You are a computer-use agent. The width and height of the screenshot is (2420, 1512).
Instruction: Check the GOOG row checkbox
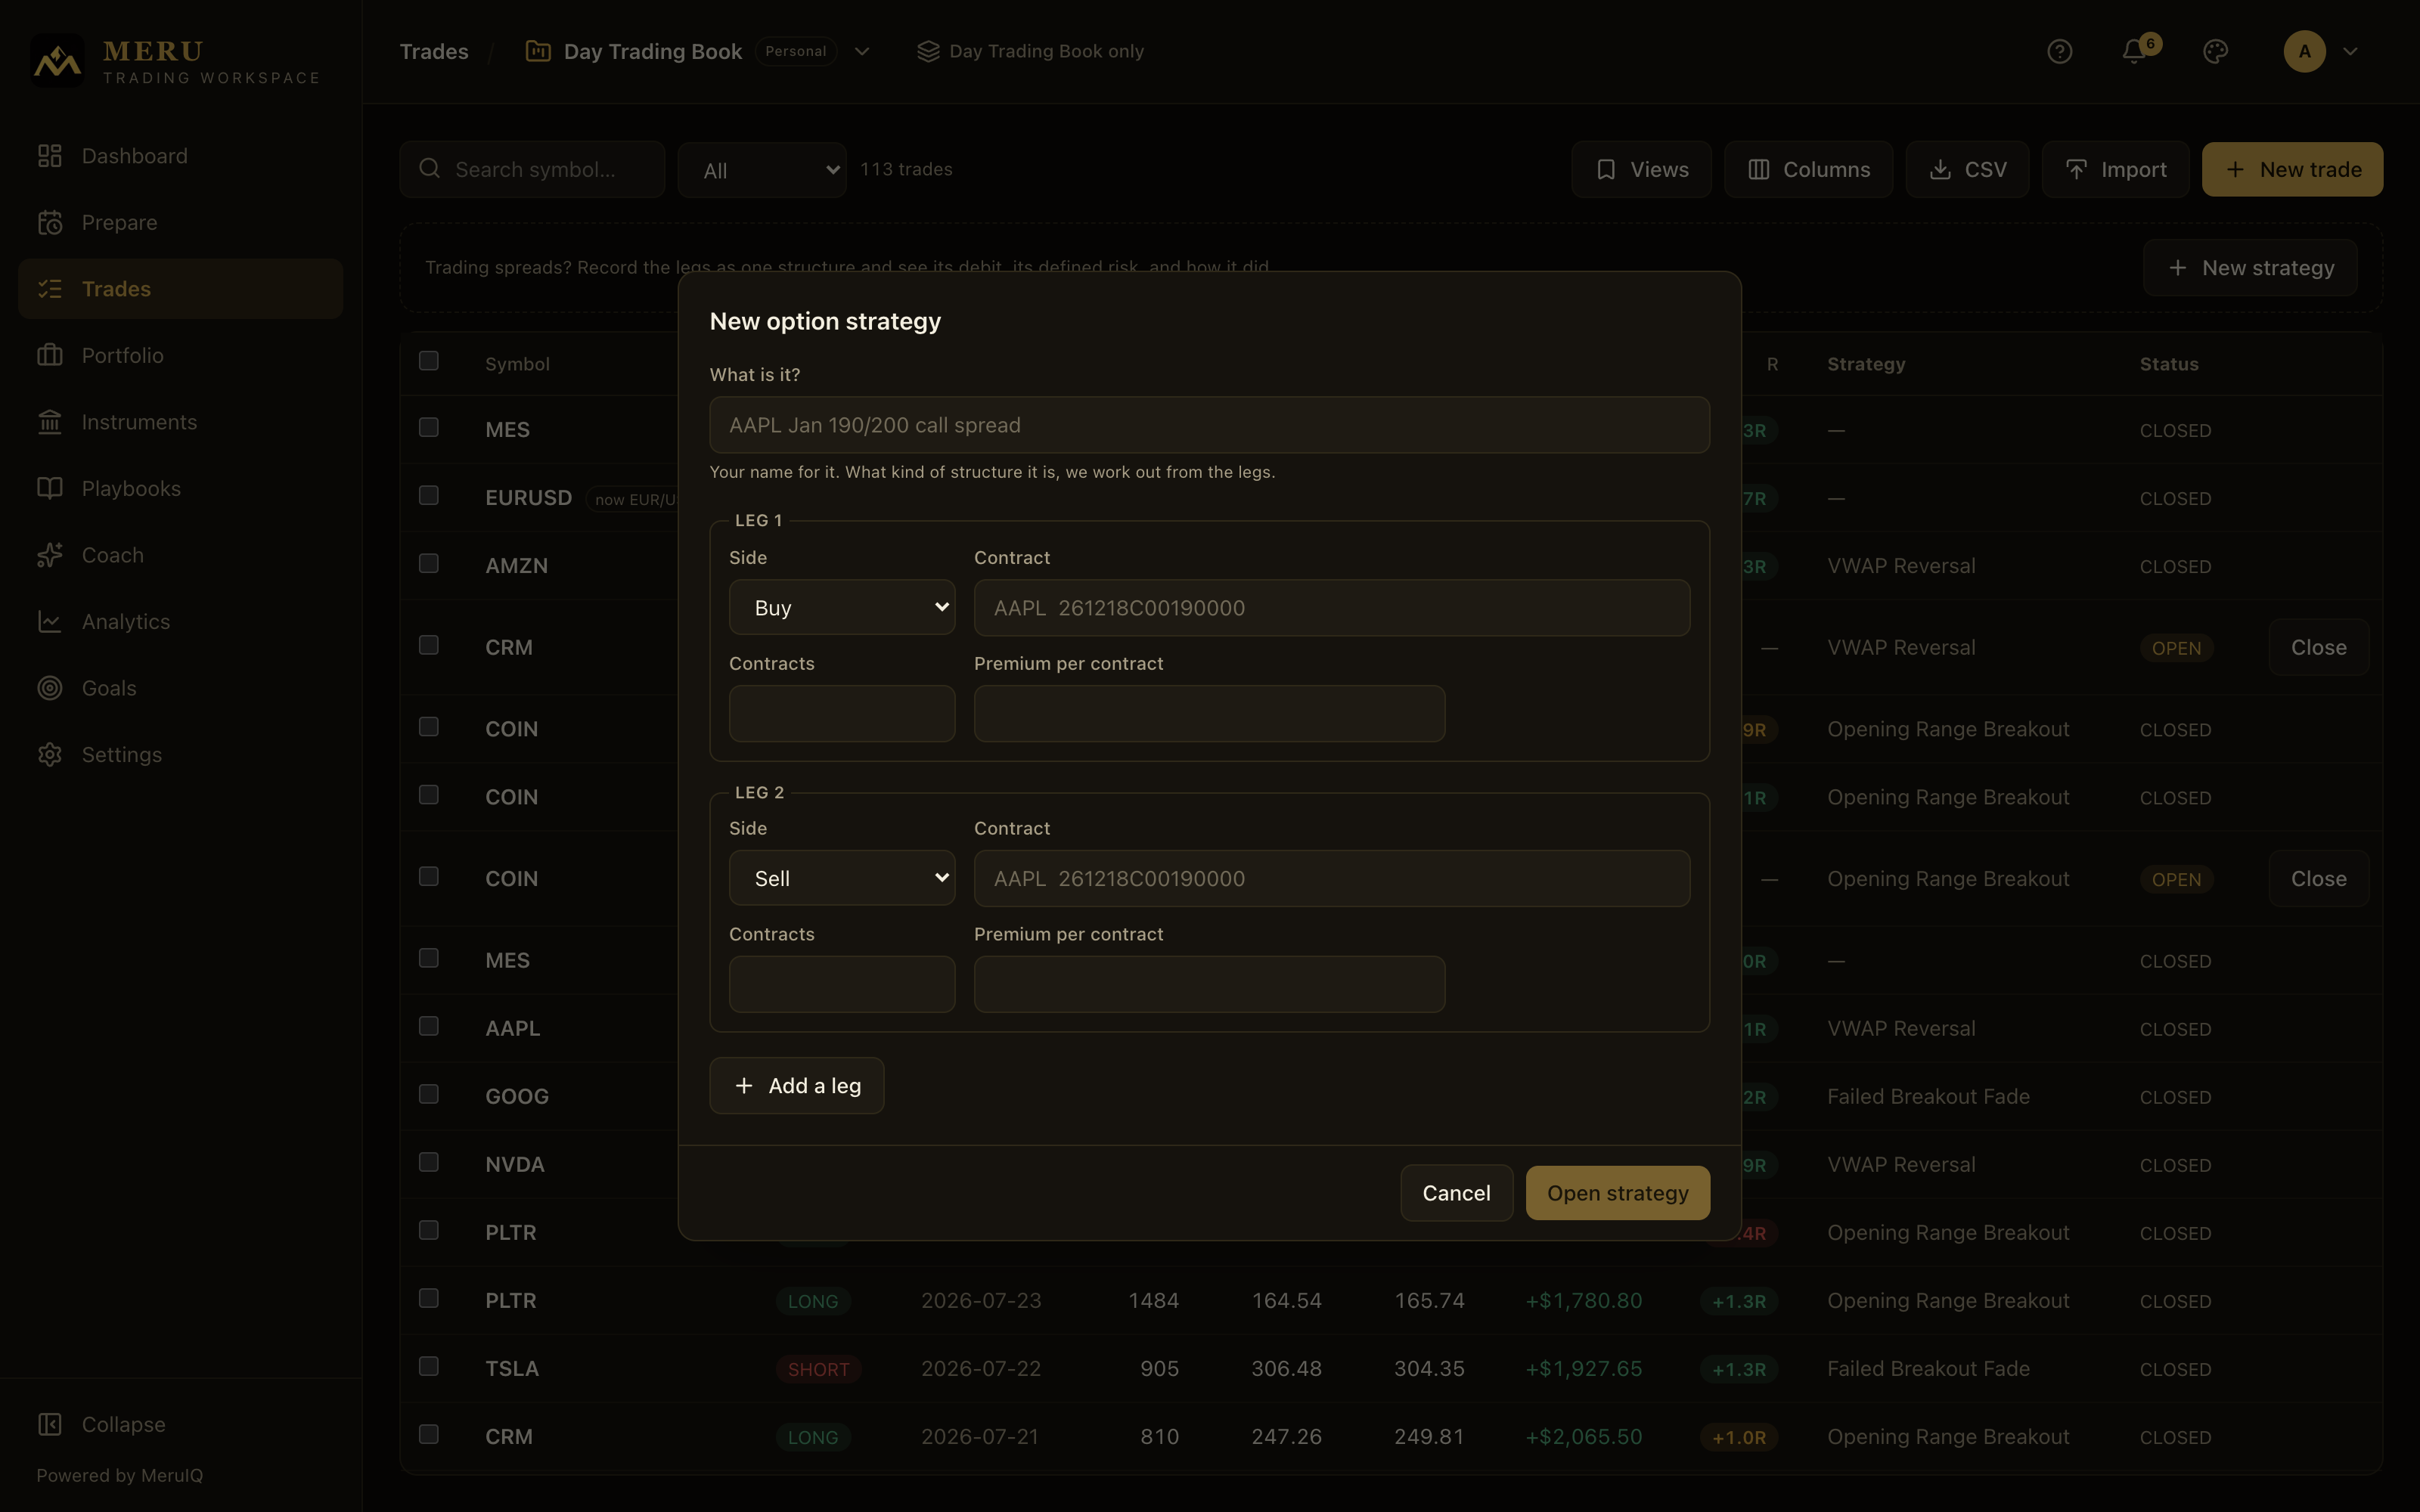click(x=429, y=1094)
